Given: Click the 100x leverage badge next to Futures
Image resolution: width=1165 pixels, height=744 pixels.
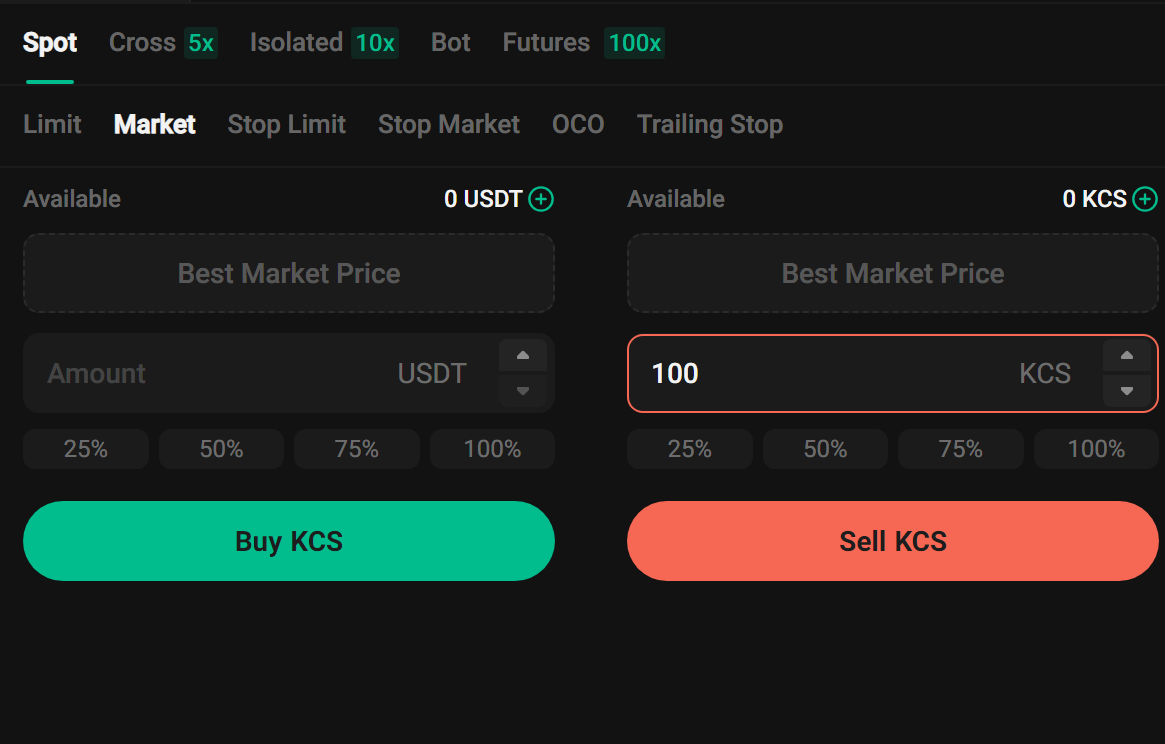Looking at the screenshot, I should tap(634, 43).
